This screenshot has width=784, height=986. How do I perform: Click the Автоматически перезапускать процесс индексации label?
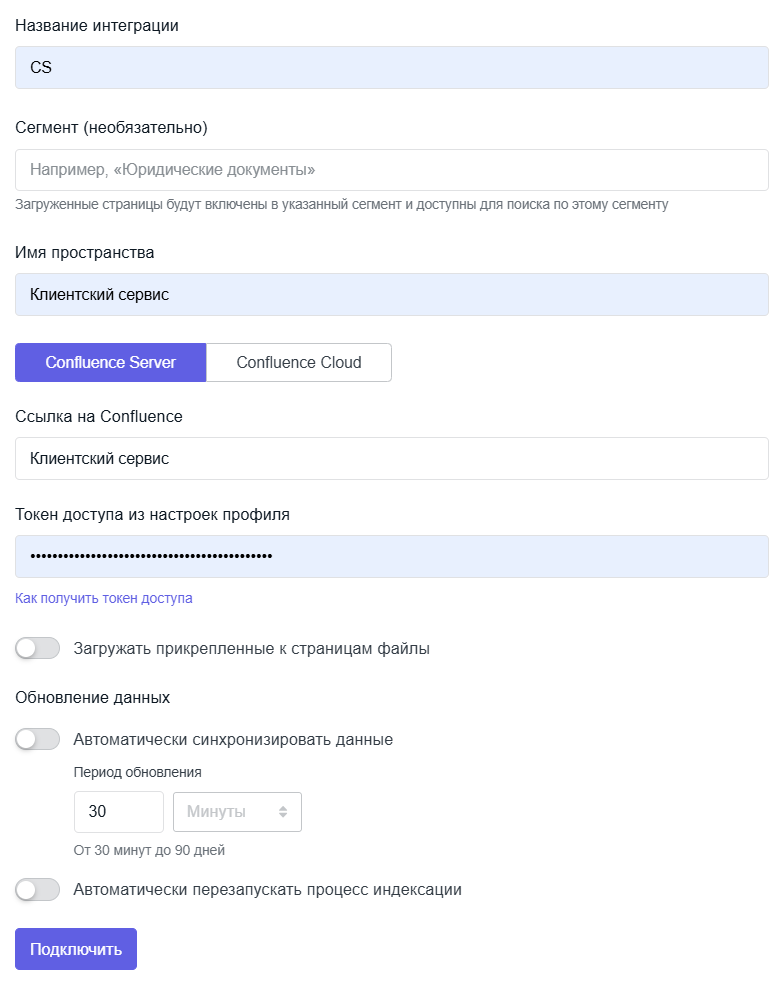tap(267, 889)
